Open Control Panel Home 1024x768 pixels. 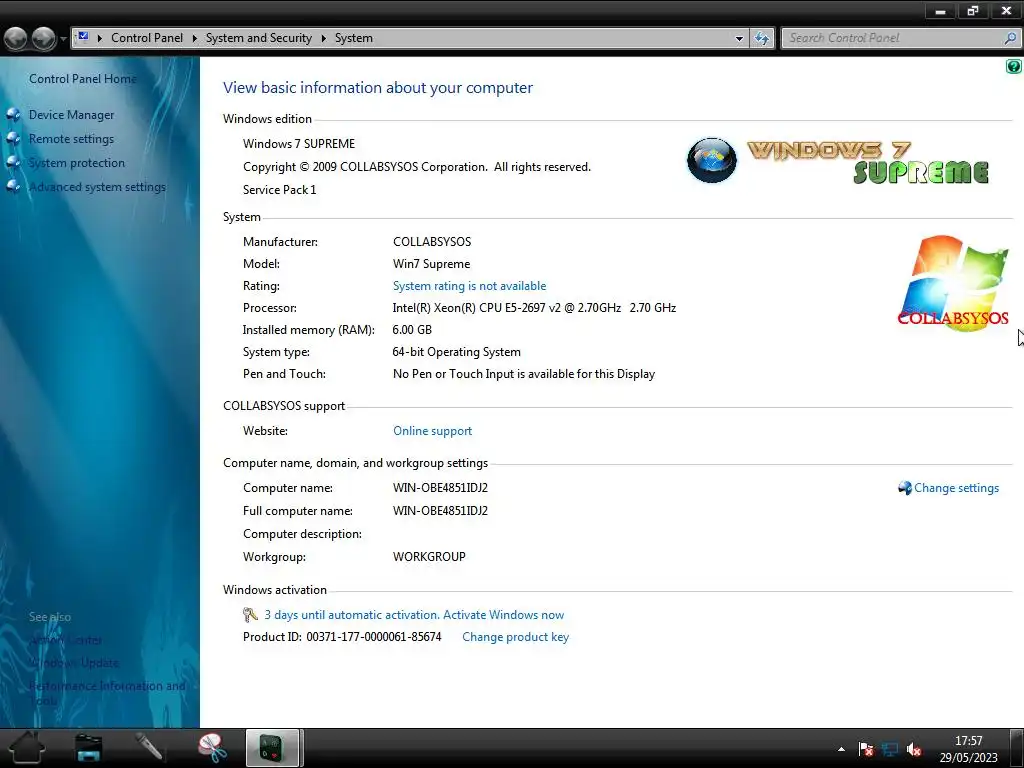(x=83, y=79)
